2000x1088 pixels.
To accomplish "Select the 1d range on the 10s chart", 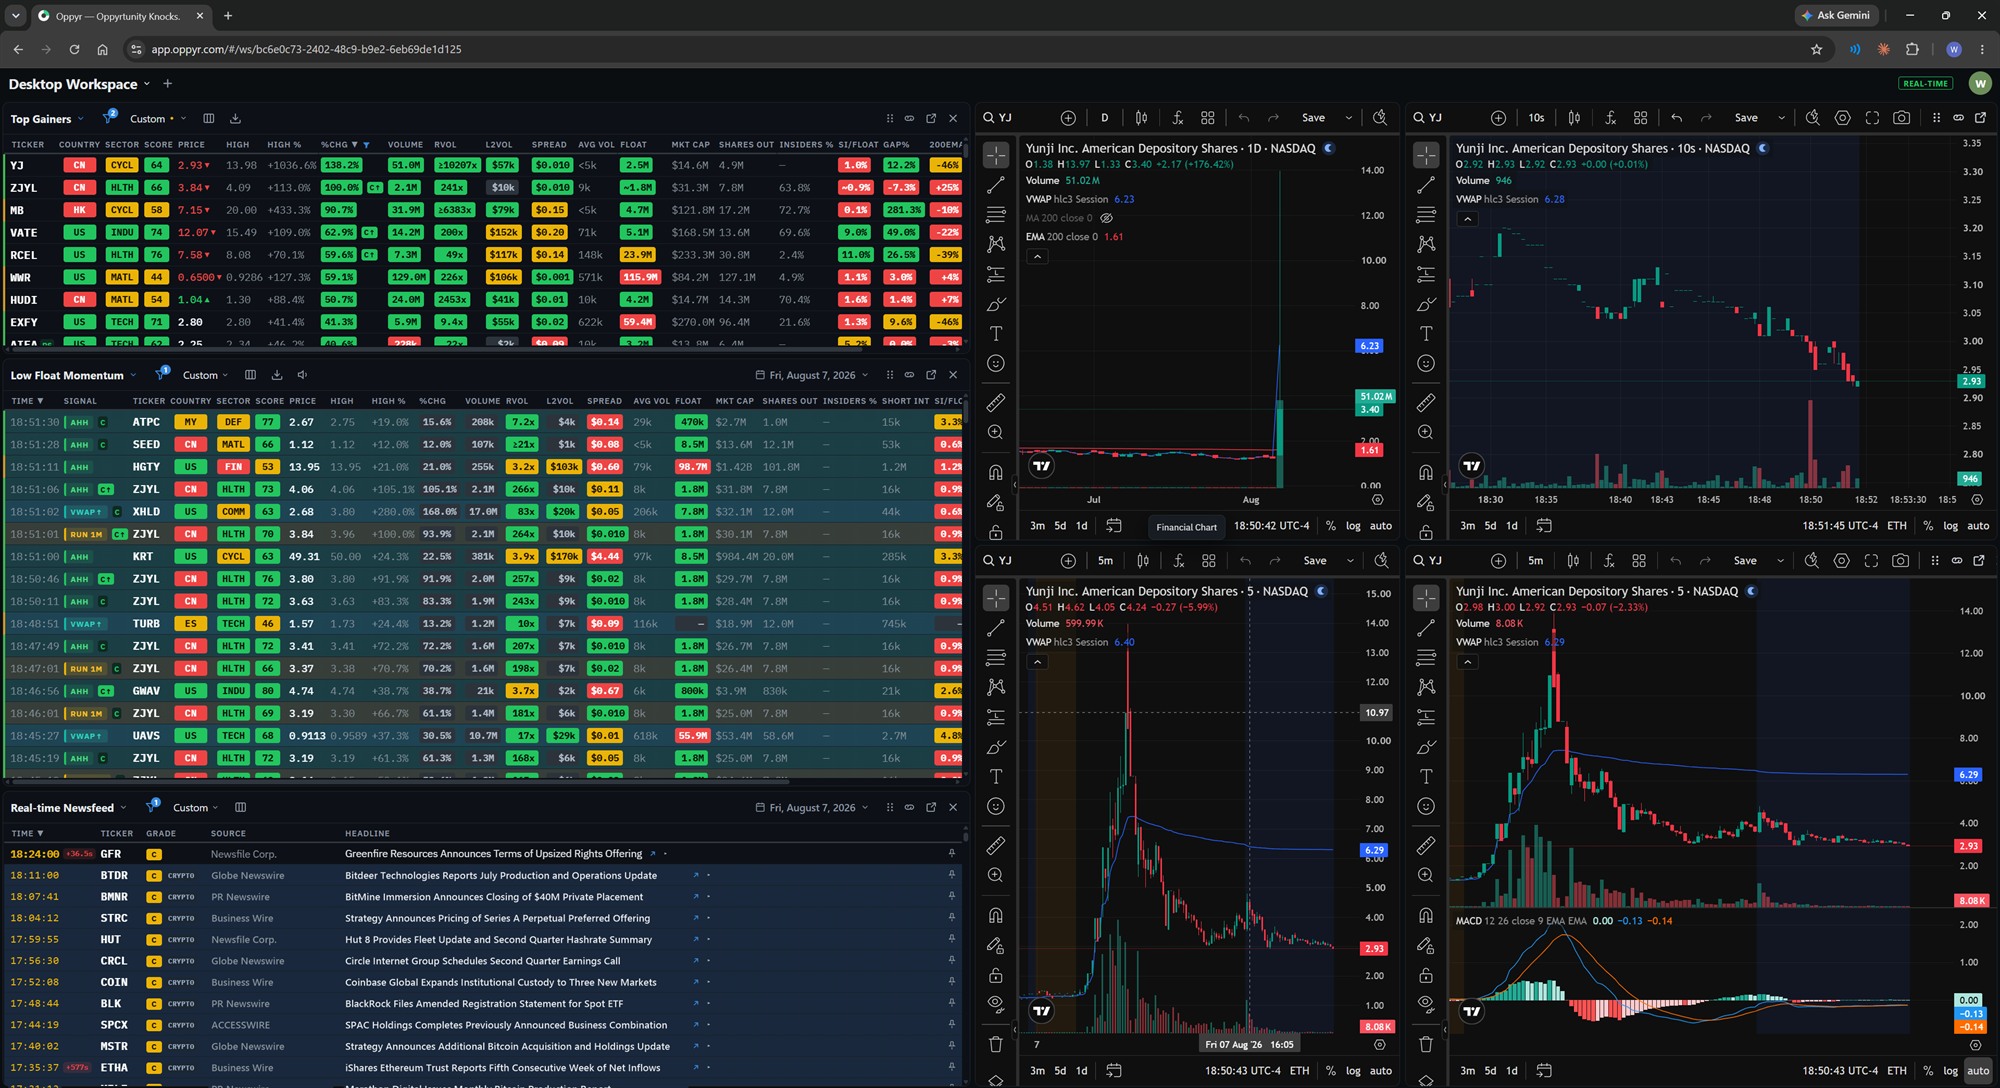I will coord(1512,526).
